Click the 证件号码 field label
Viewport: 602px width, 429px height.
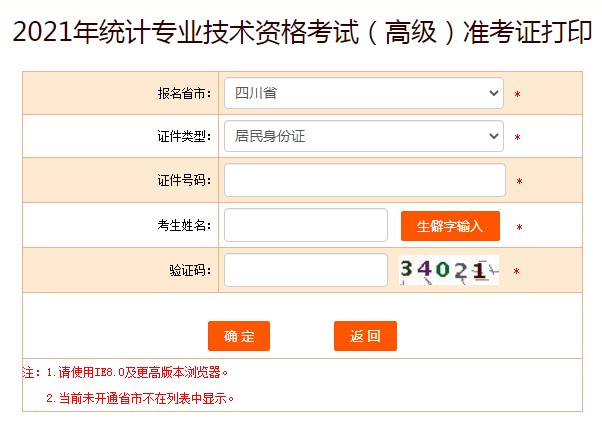184,180
